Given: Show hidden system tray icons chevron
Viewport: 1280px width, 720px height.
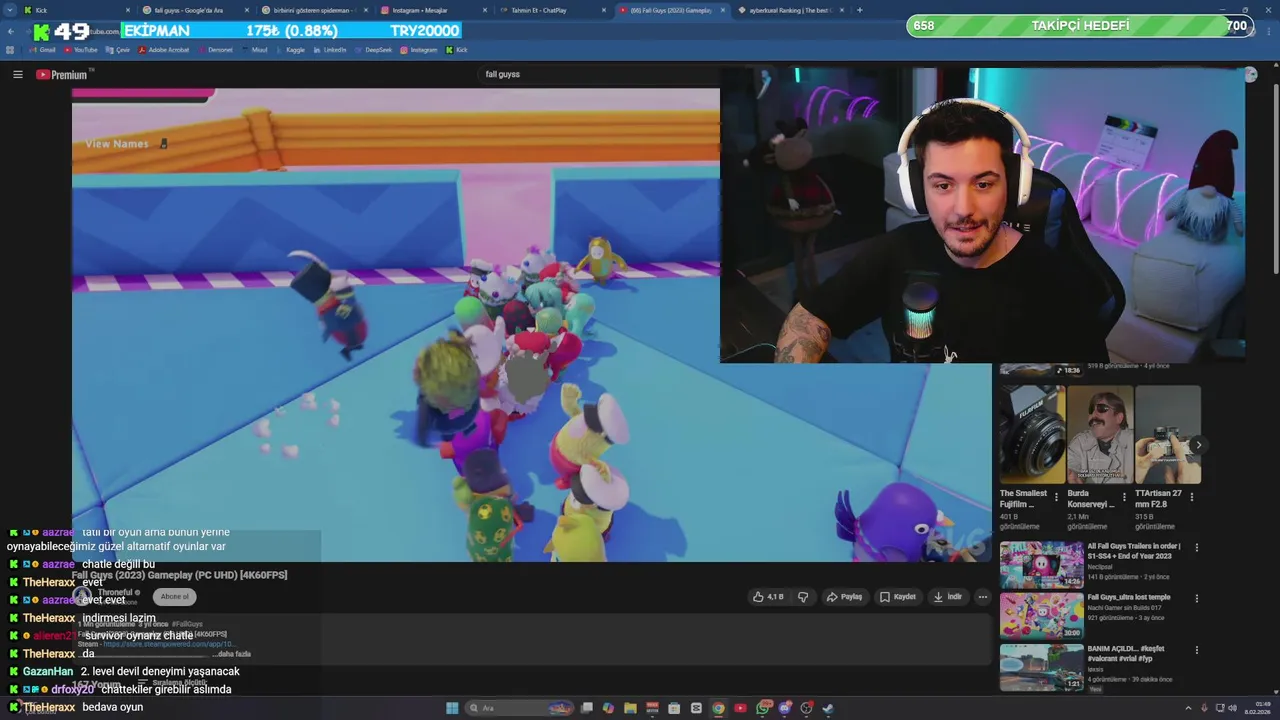Looking at the screenshot, I should [1188, 708].
